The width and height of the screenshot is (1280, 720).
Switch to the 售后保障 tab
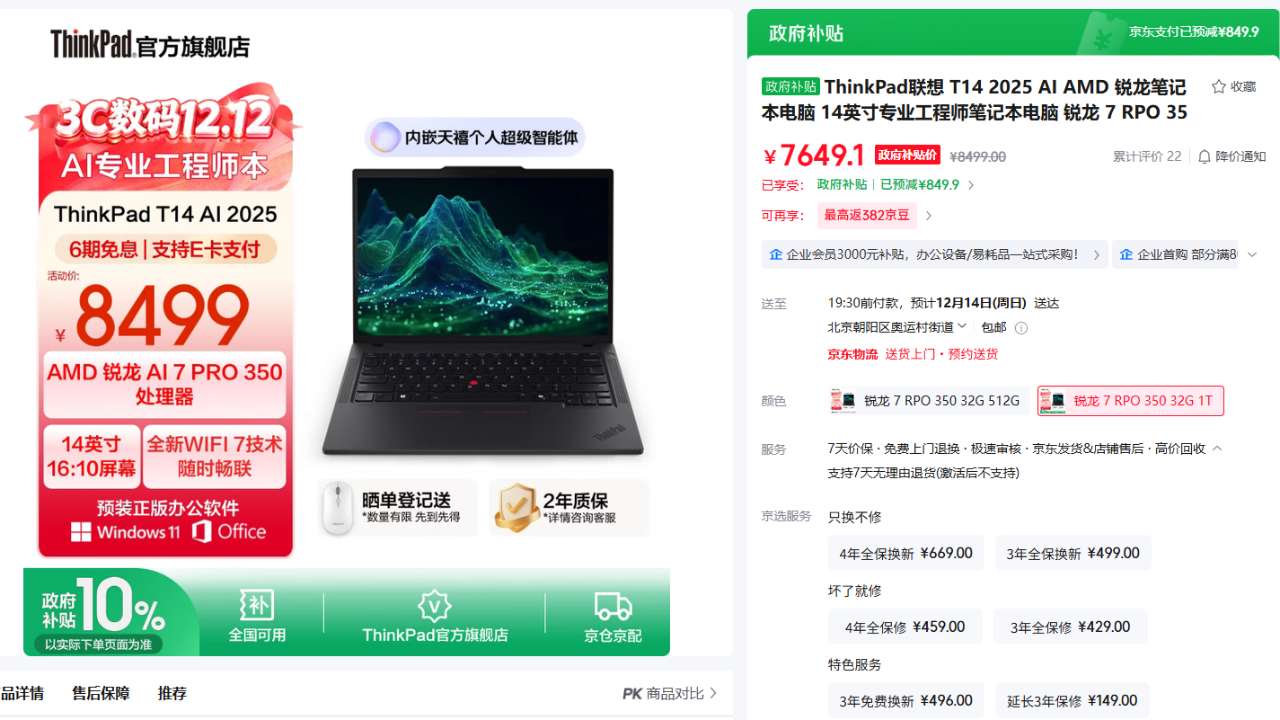[x=101, y=693]
